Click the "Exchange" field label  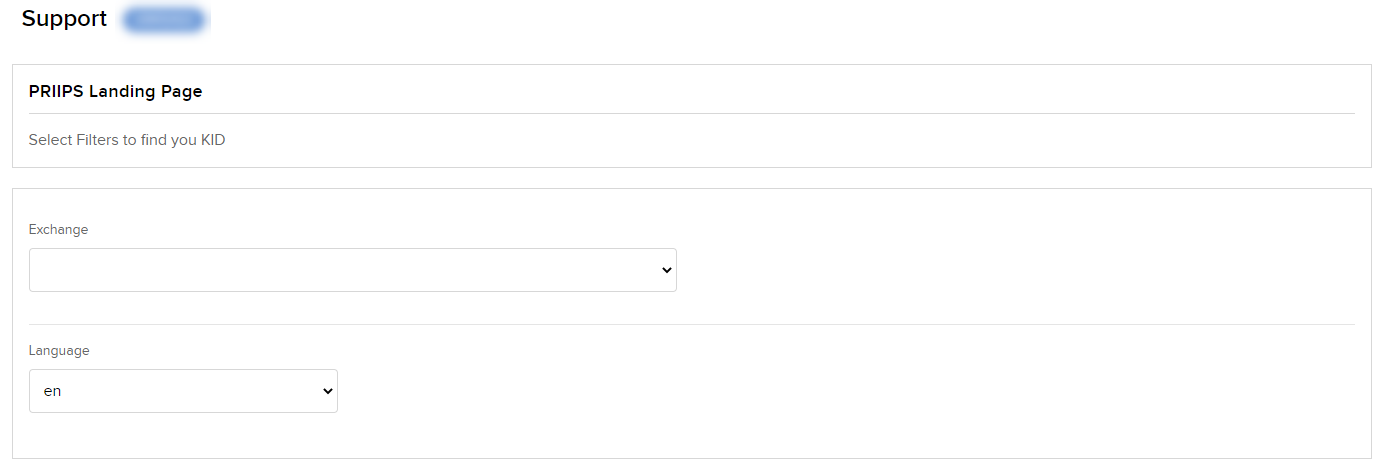(58, 229)
